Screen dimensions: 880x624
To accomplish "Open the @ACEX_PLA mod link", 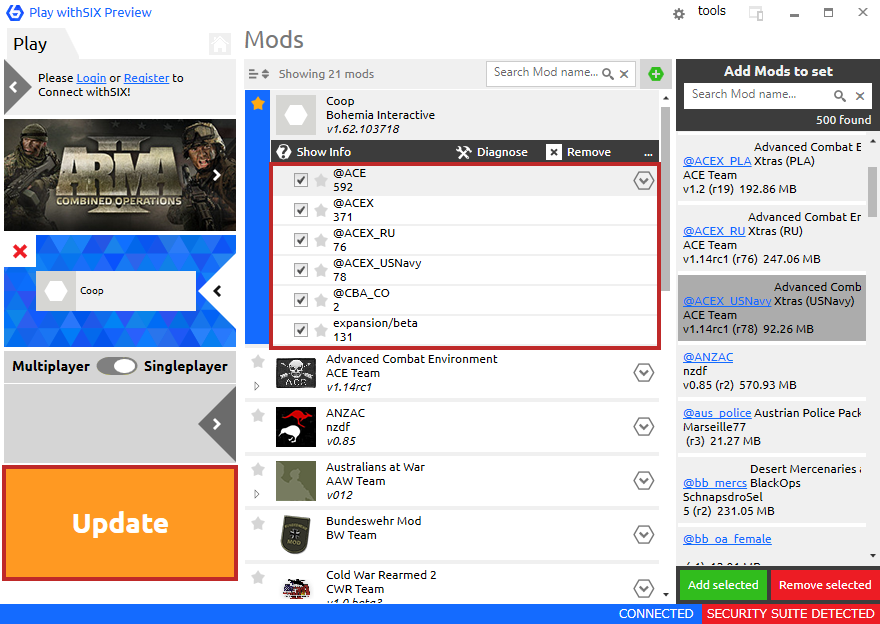I will tap(717, 161).
